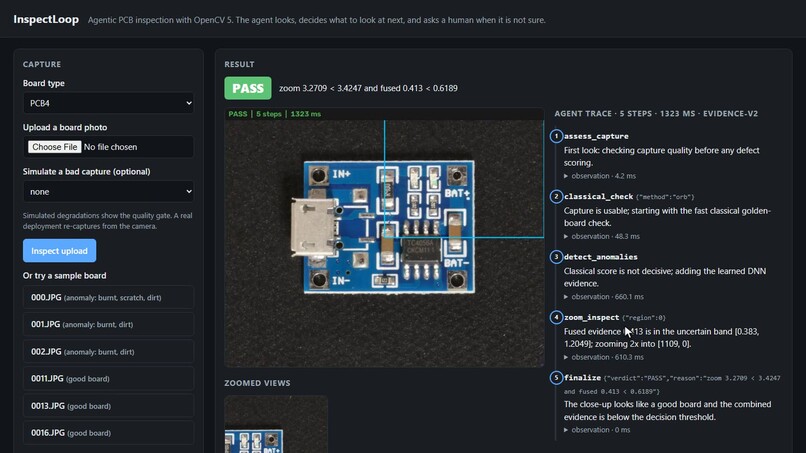806x453 pixels.
Task: Click the 'detect_anomalies' step name
Action: tap(600, 257)
